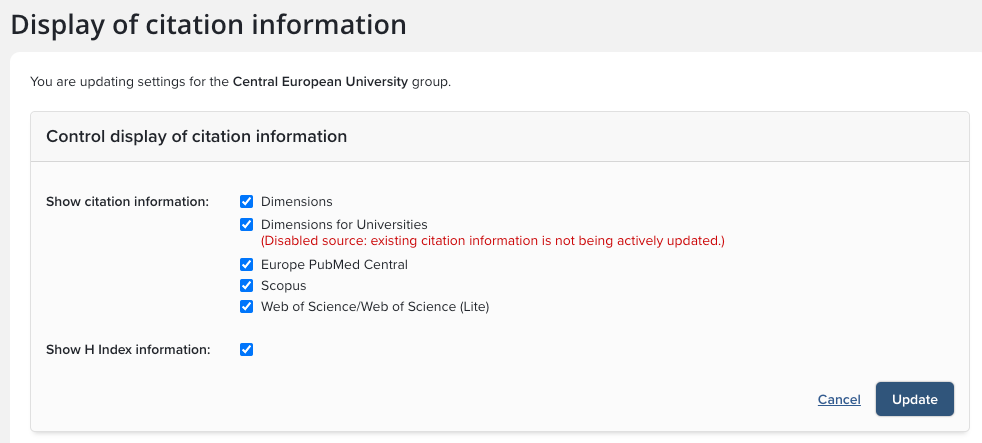Screen dimensions: 982x443
Task: Click the "Display of citation information" page title
Action: 208,24
